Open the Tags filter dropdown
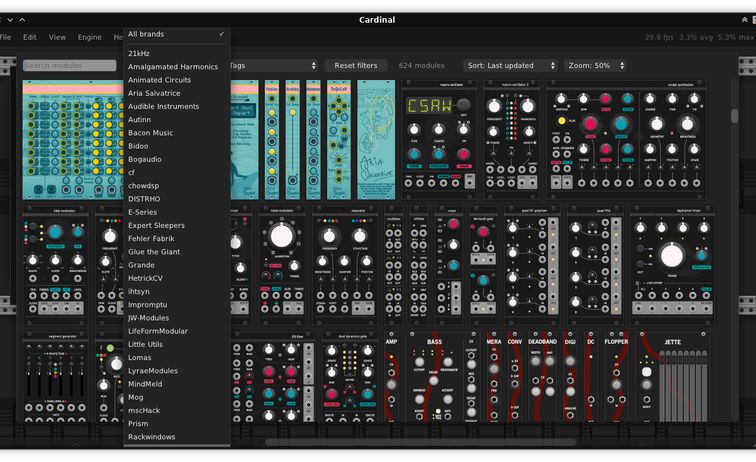Image resolution: width=756 pixels, height=462 pixels. pos(272,66)
